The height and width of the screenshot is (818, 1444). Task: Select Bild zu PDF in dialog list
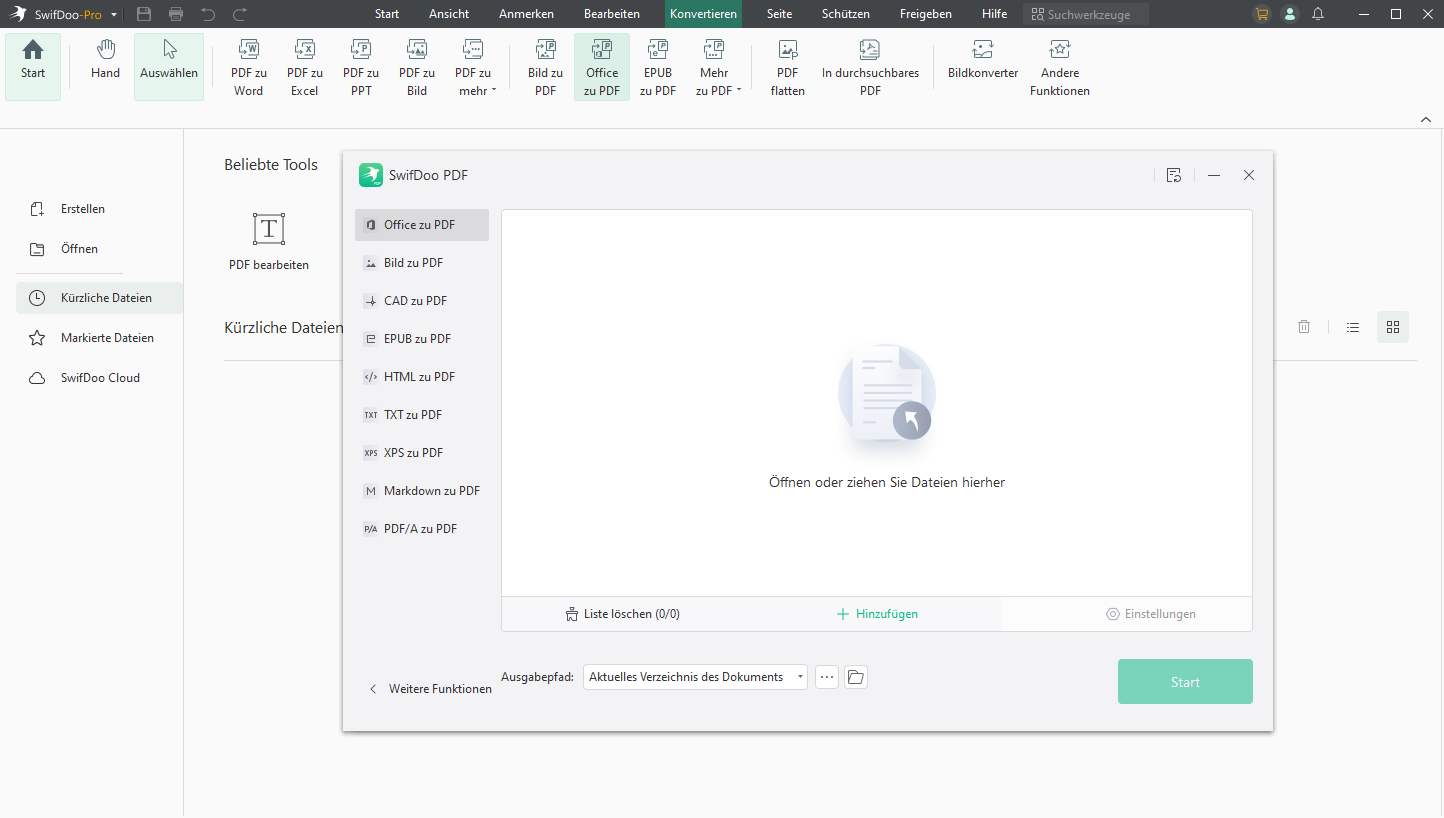[x=422, y=263]
